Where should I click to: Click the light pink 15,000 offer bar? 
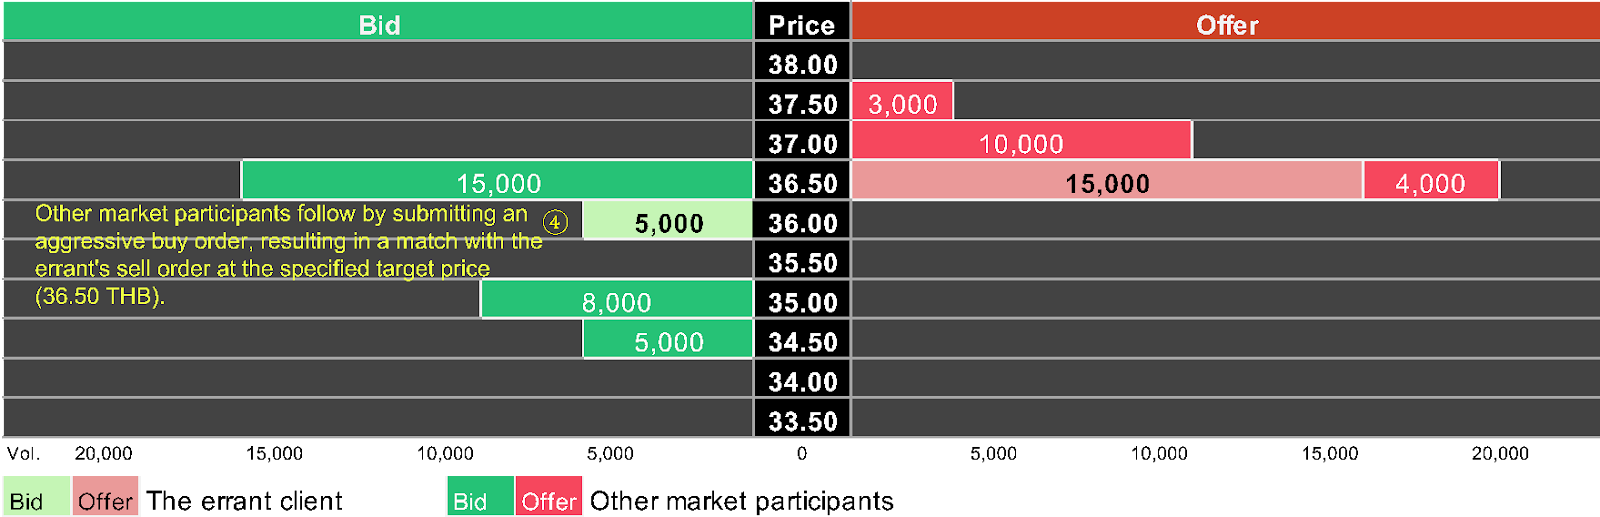pyautogui.click(x=1107, y=182)
